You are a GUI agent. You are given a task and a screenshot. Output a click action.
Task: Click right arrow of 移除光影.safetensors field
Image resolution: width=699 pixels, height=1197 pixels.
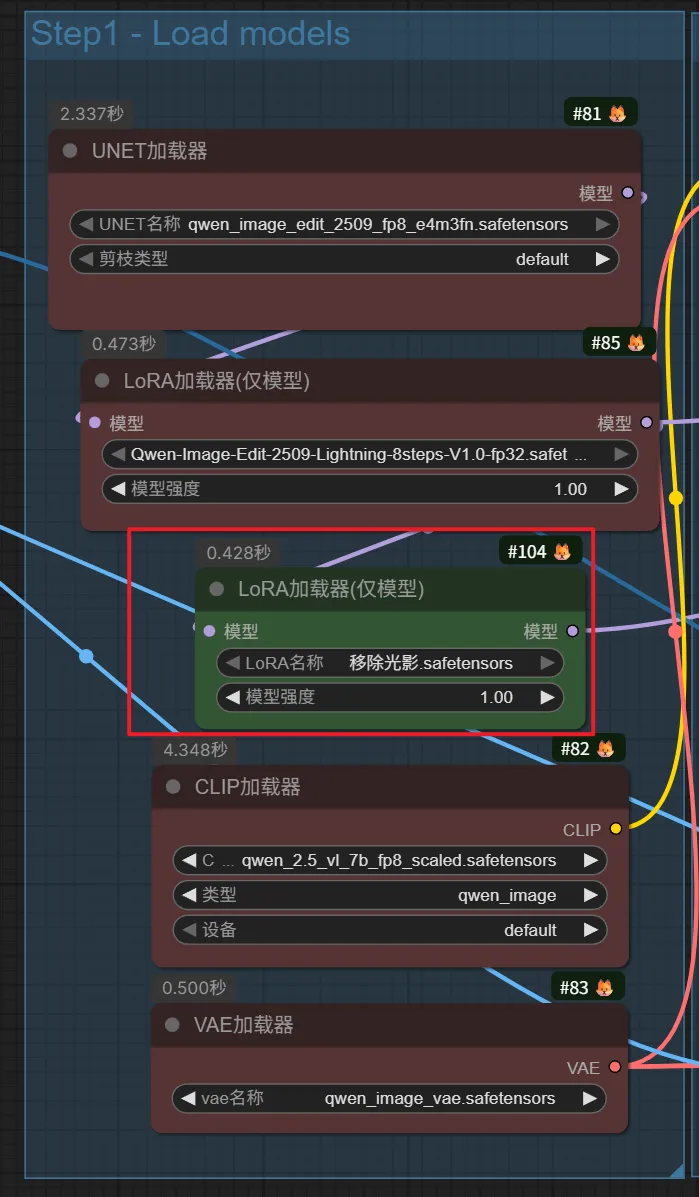point(547,663)
